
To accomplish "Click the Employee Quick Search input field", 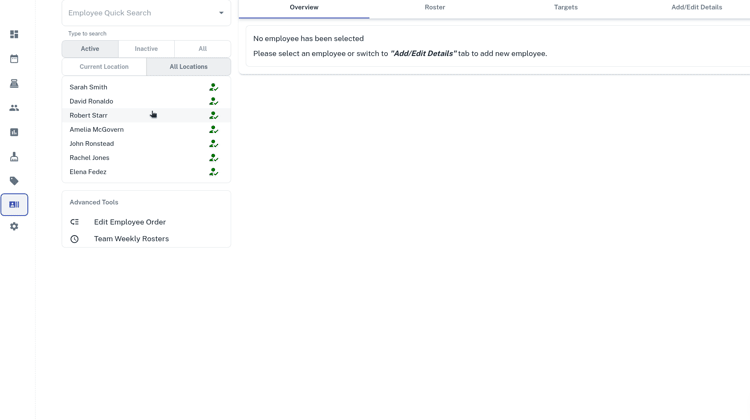I will [x=138, y=13].
